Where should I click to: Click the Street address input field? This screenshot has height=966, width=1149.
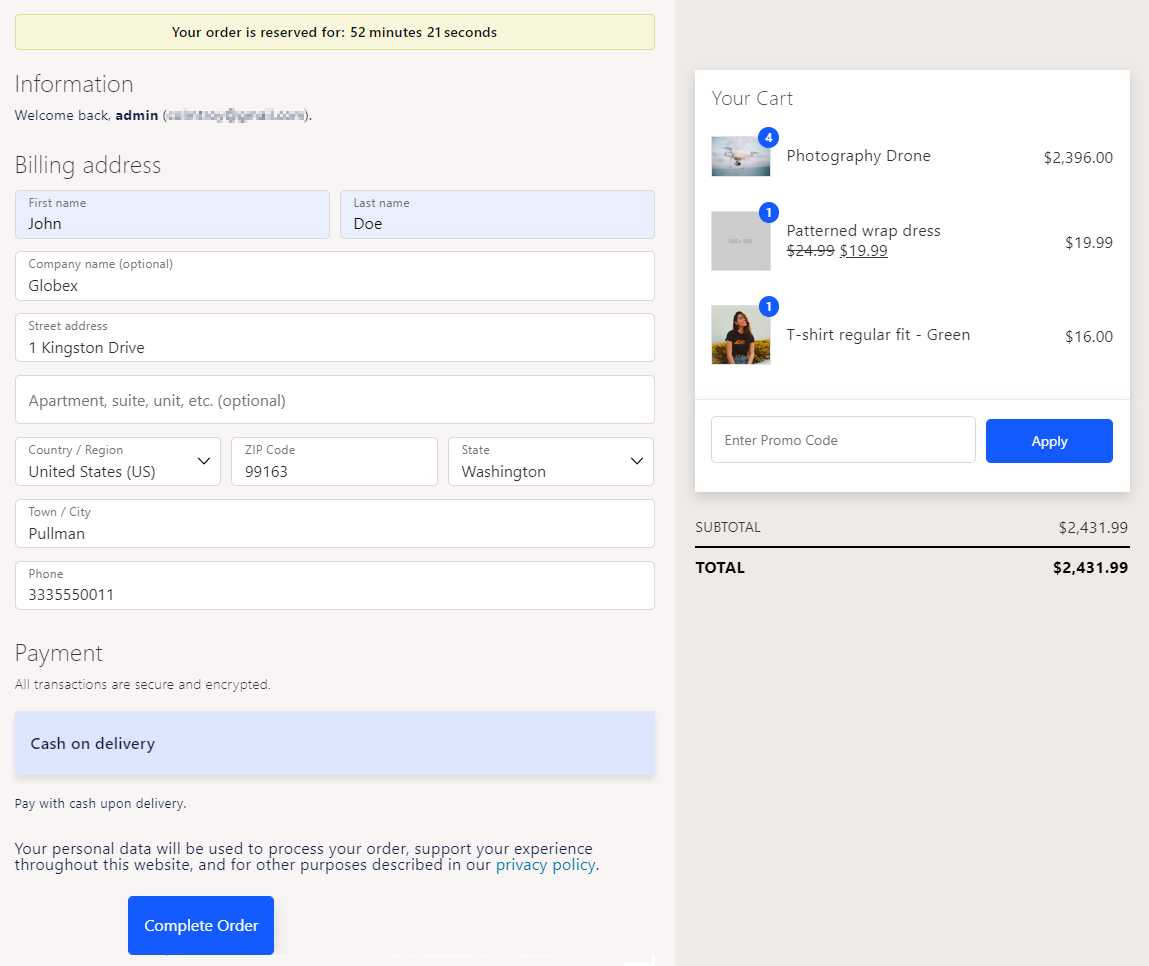click(335, 338)
